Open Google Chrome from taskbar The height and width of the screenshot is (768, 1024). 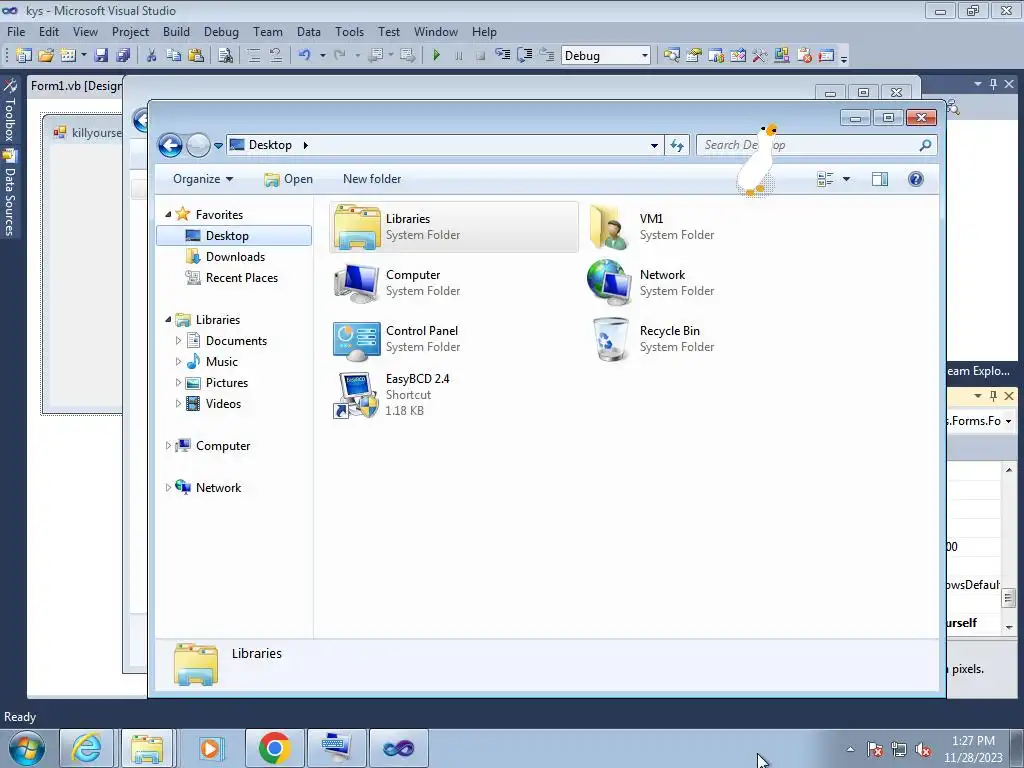274,748
